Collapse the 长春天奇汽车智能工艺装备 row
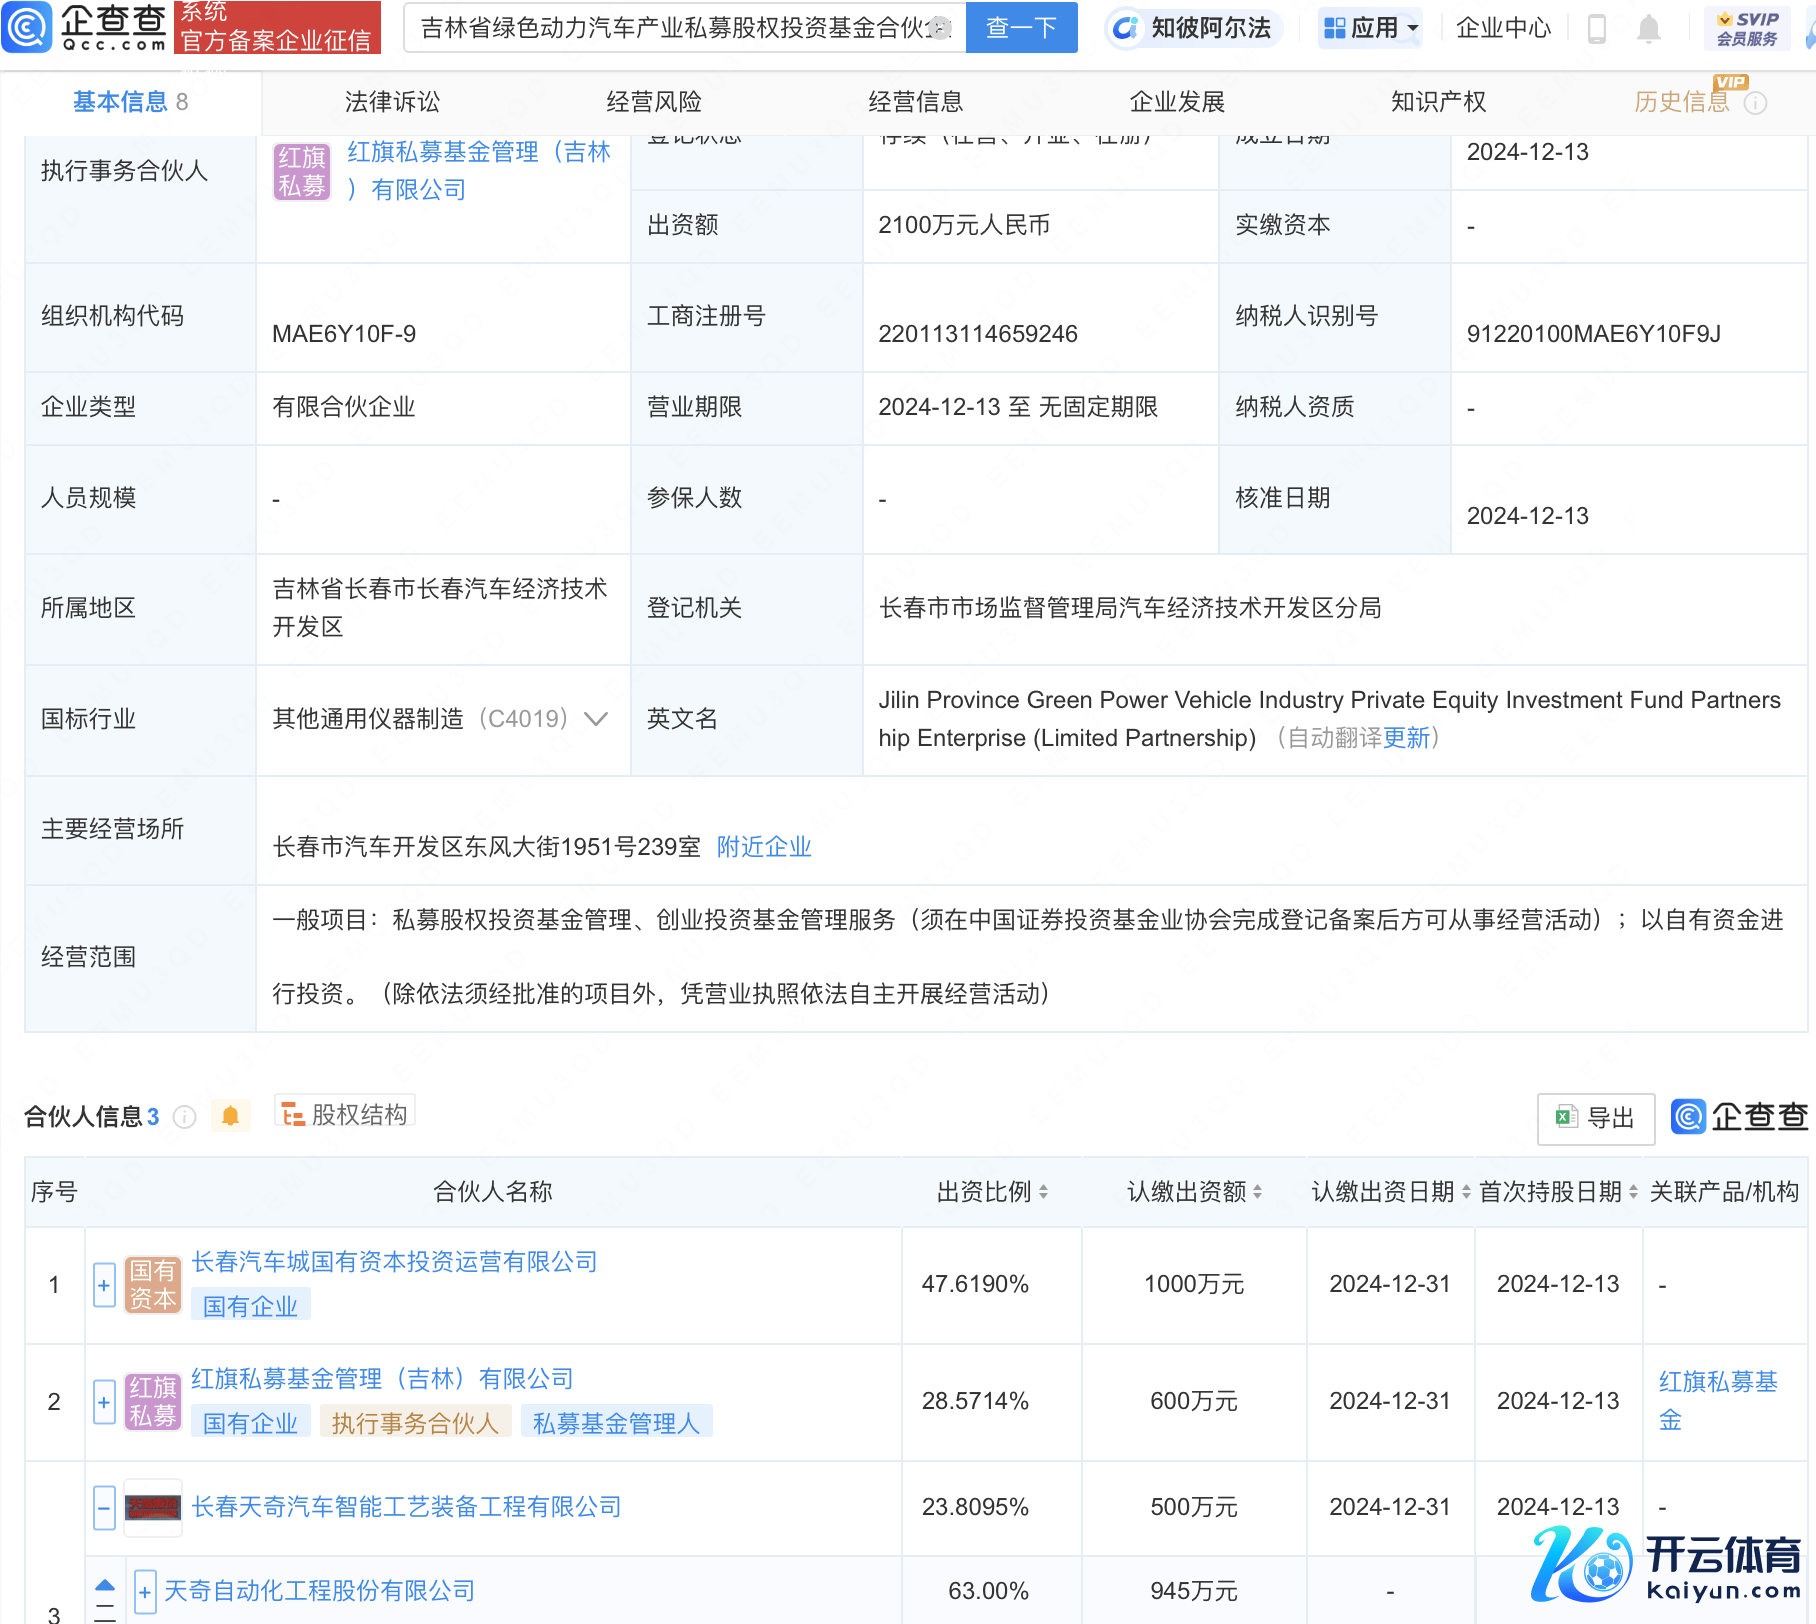The width and height of the screenshot is (1816, 1624). point(104,1507)
